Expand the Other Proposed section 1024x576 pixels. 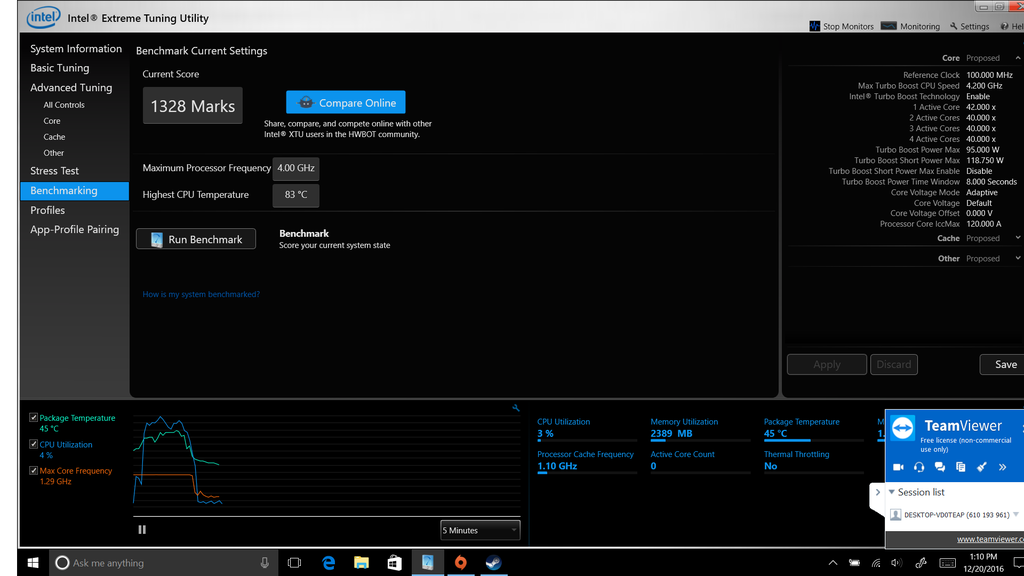point(1017,259)
